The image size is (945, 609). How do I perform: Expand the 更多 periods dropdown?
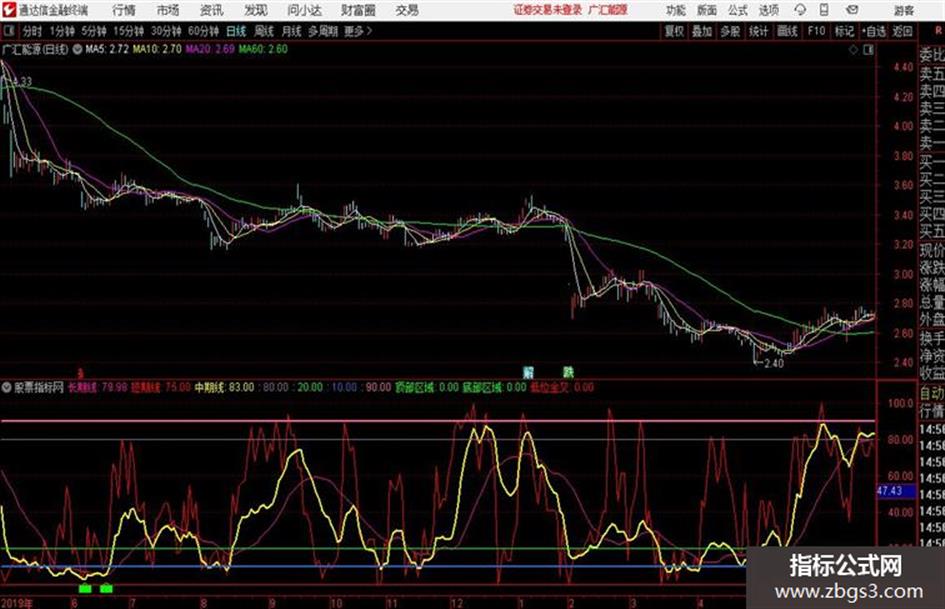click(x=358, y=31)
